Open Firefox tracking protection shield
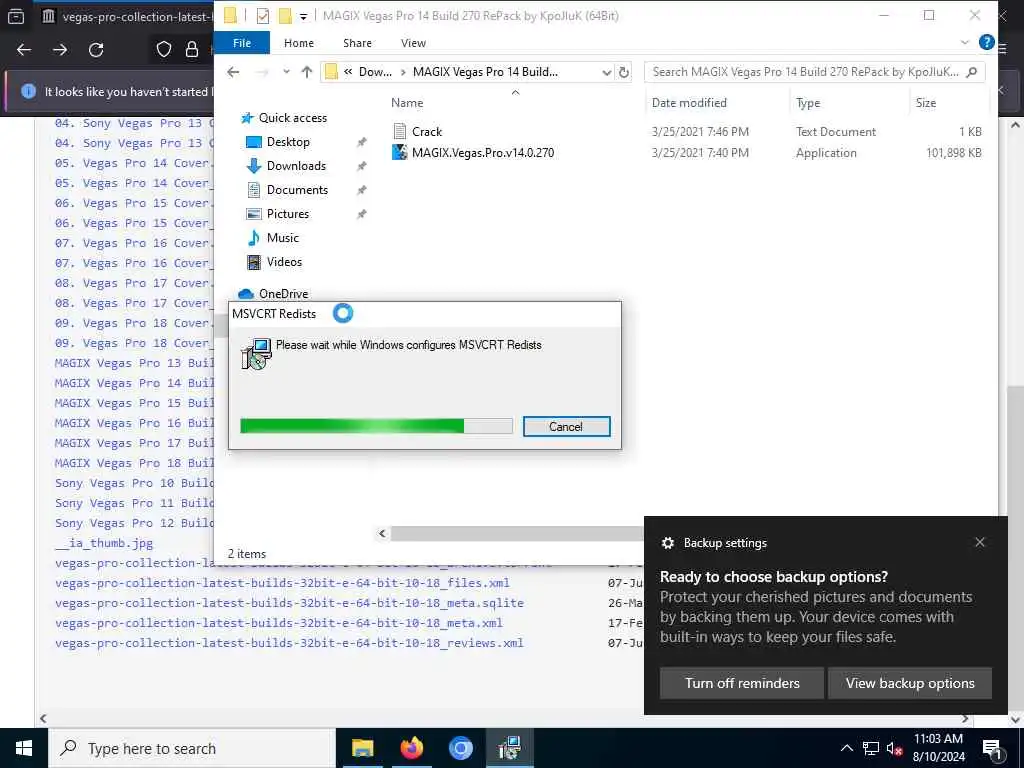The width and height of the screenshot is (1024, 768). (x=164, y=50)
